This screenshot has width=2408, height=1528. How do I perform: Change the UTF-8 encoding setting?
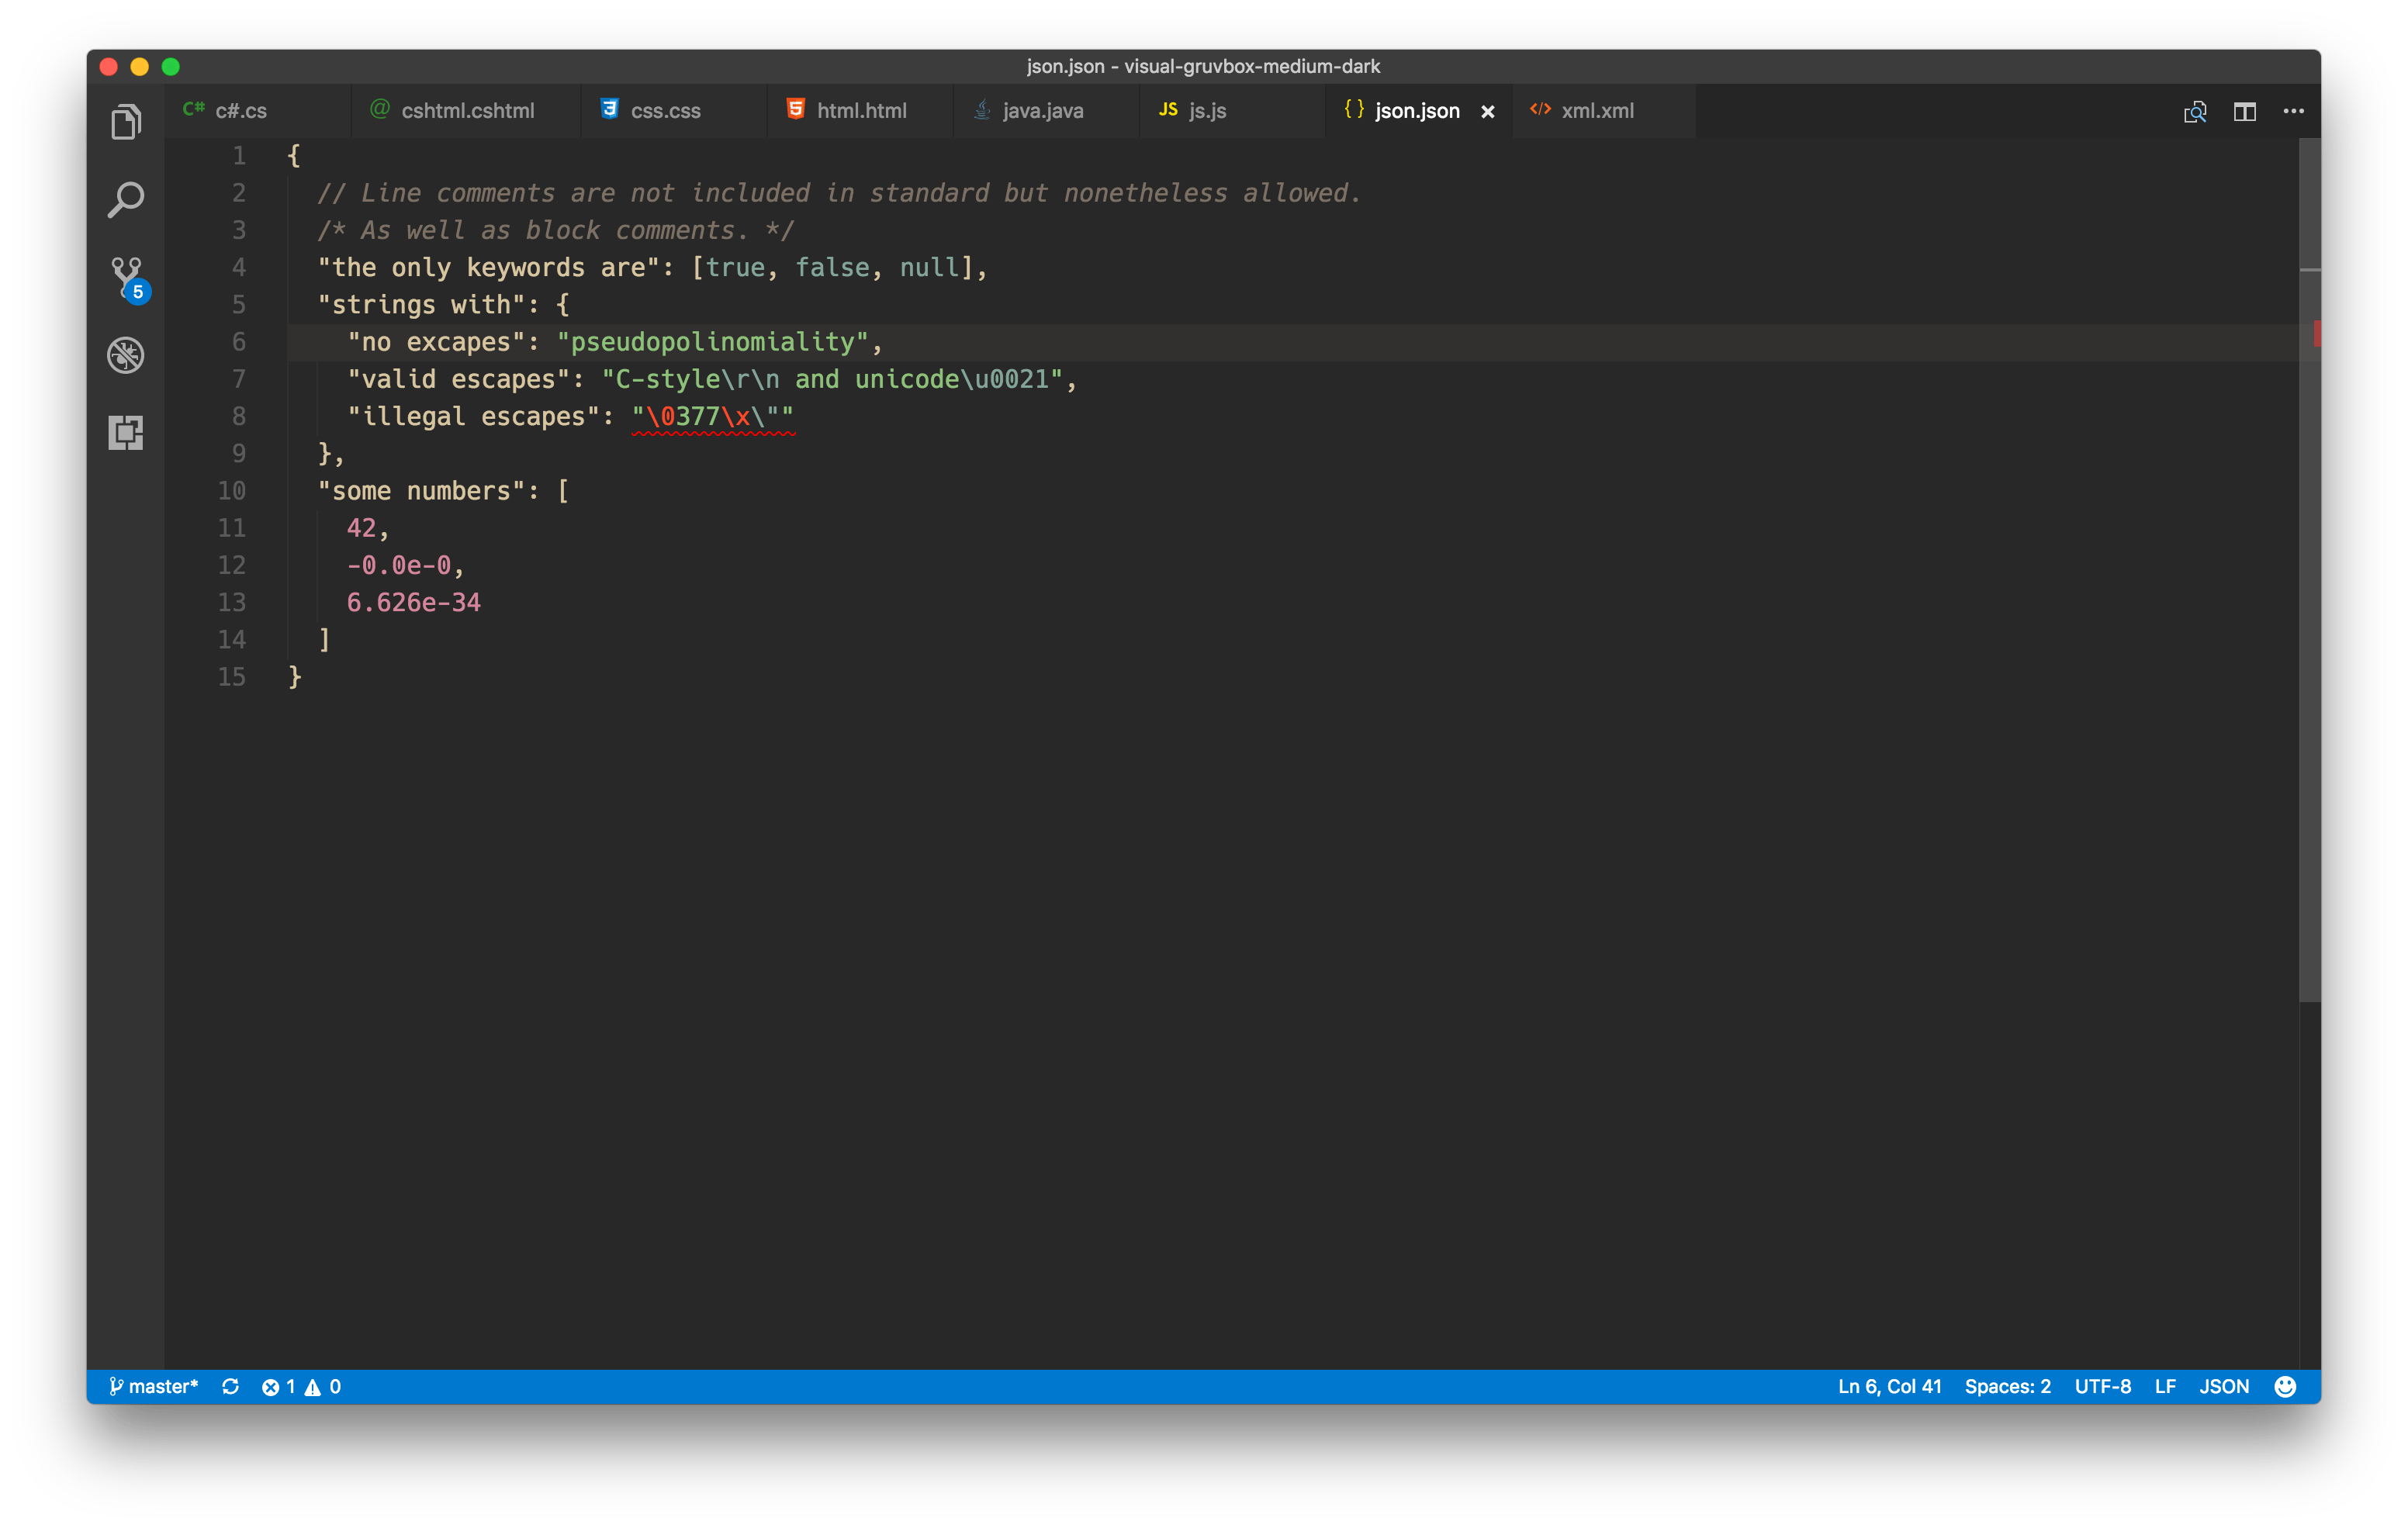coord(2102,1386)
